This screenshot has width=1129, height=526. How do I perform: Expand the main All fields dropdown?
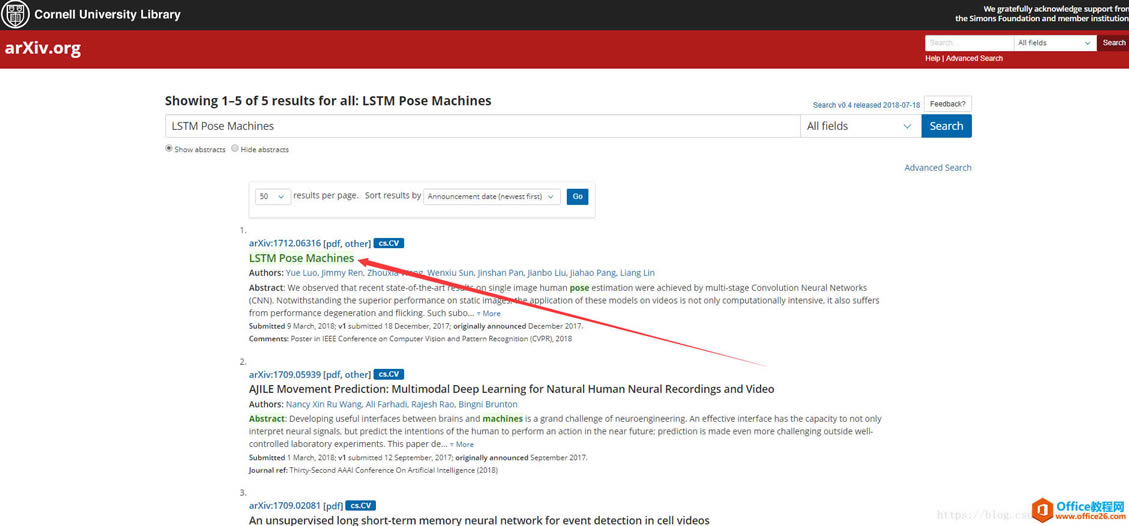tap(860, 126)
